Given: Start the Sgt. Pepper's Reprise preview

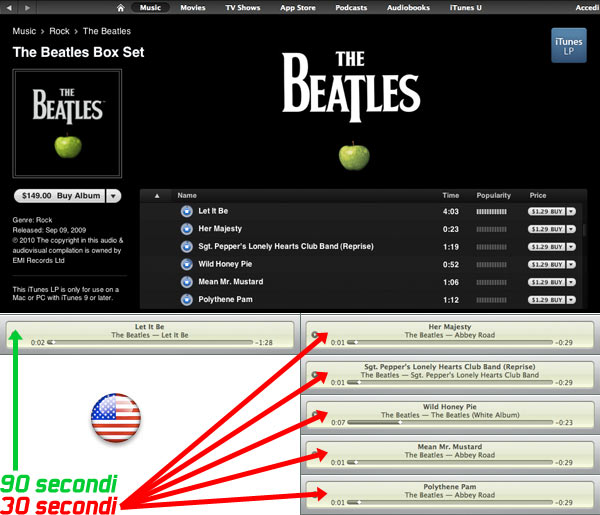Looking at the screenshot, I should coord(186,247).
